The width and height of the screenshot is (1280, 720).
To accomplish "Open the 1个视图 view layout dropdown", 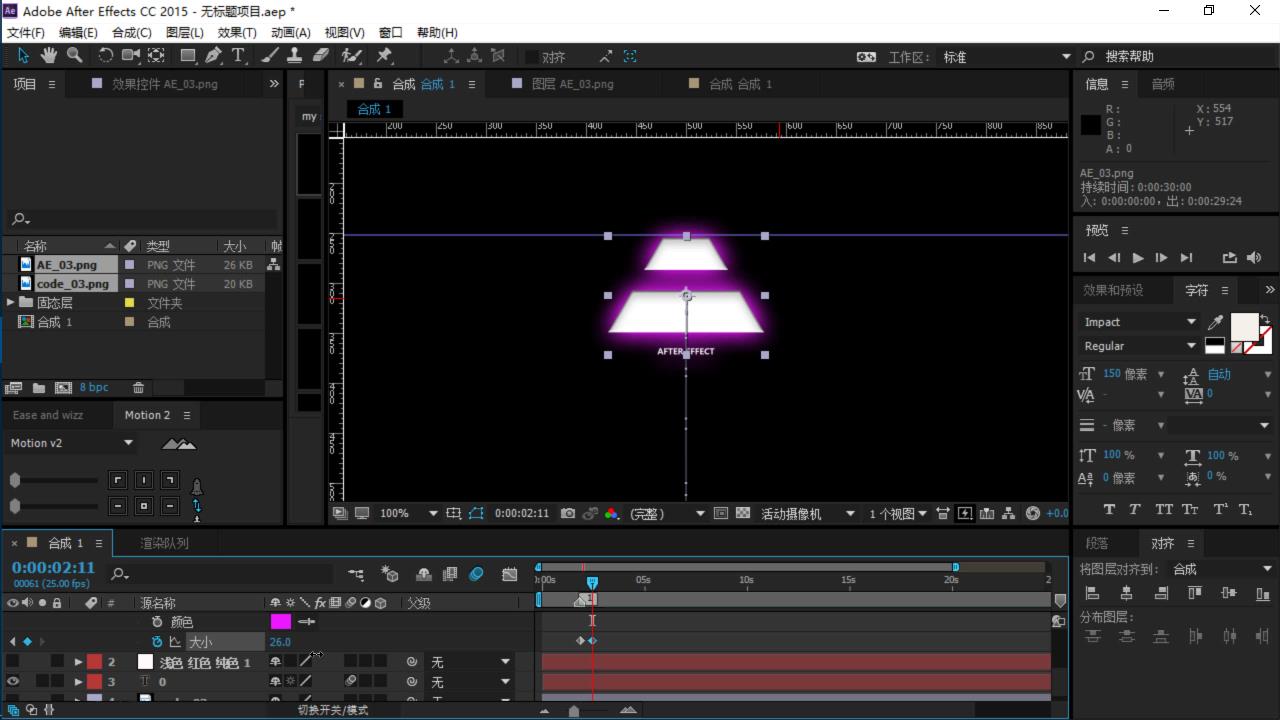I will [x=897, y=513].
